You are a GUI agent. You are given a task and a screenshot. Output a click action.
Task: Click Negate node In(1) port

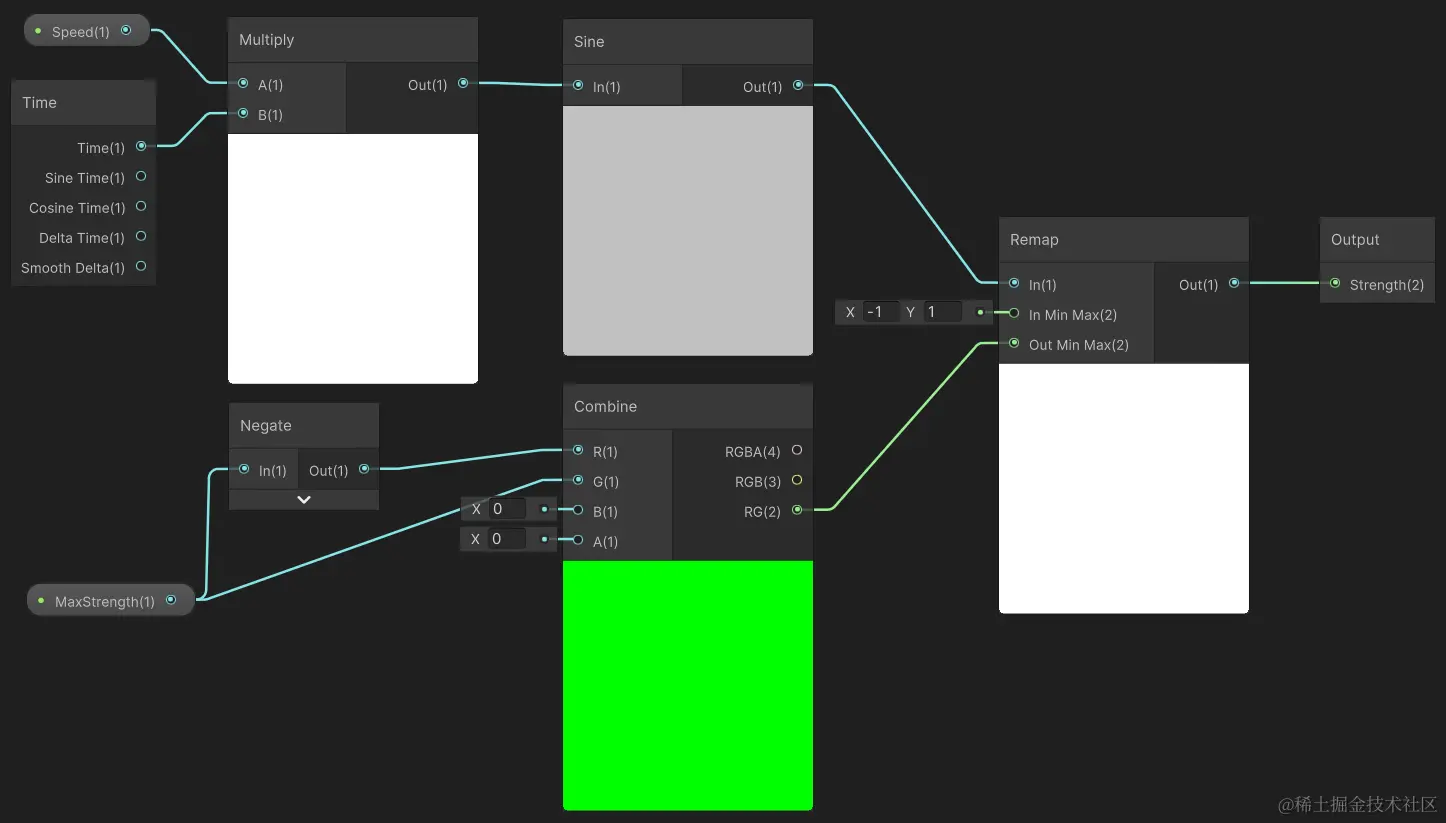244,469
